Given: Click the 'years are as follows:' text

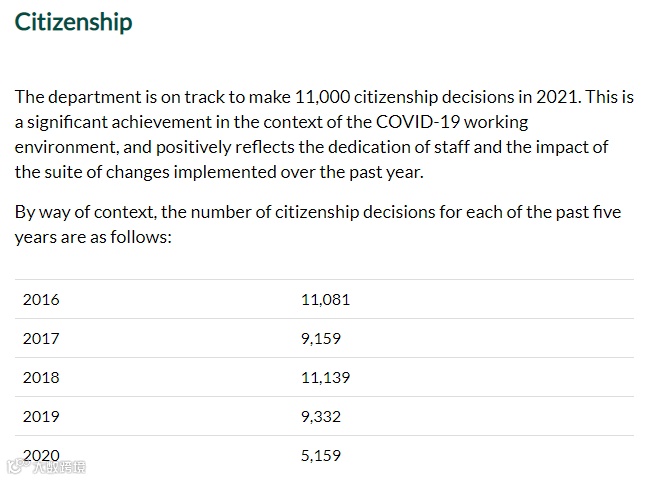Looking at the screenshot, I should (93, 237).
